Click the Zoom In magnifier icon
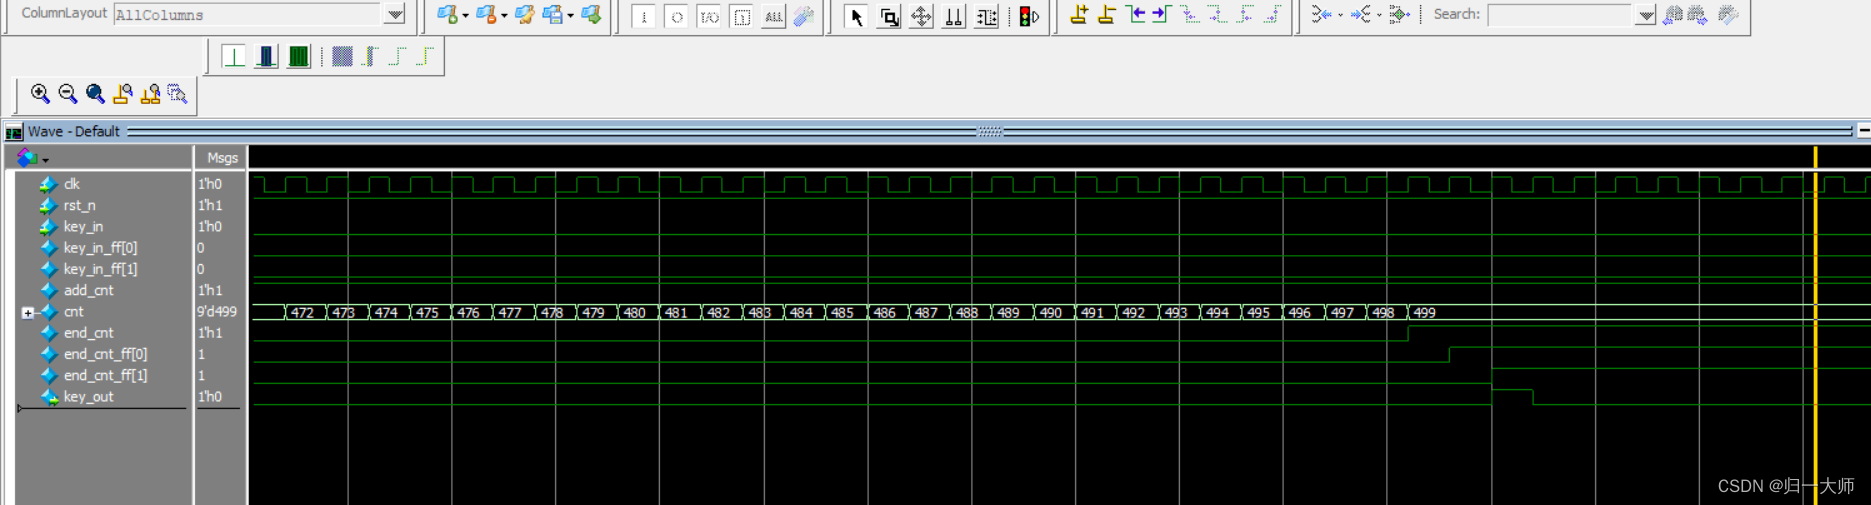 click(x=40, y=93)
